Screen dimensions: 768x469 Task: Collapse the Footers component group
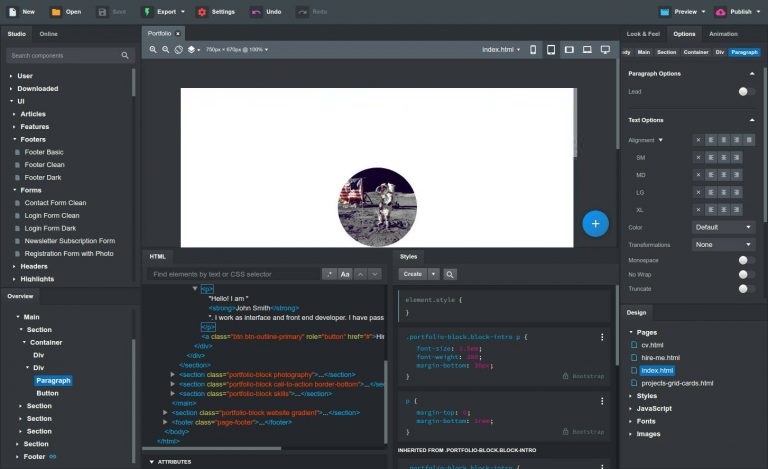coord(14,139)
